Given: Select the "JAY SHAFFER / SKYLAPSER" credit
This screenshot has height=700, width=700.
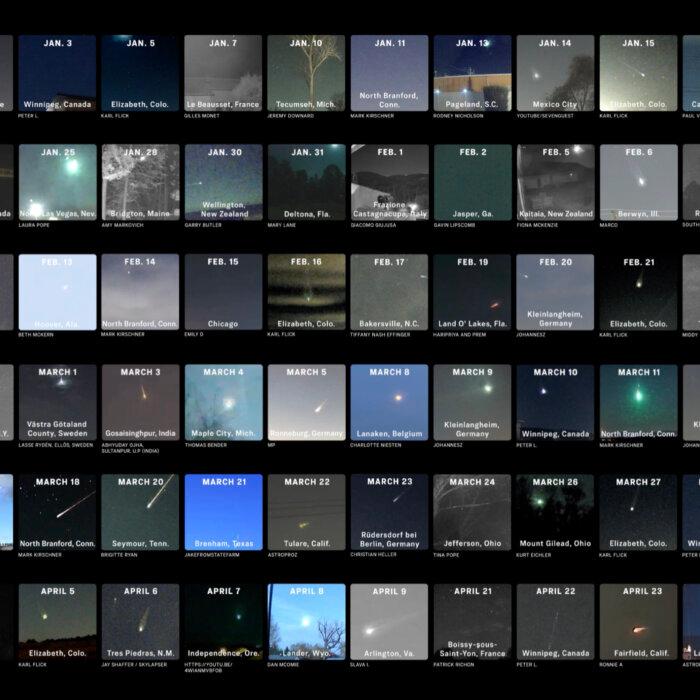Looking at the screenshot, I should pyautogui.click(x=134, y=665).
